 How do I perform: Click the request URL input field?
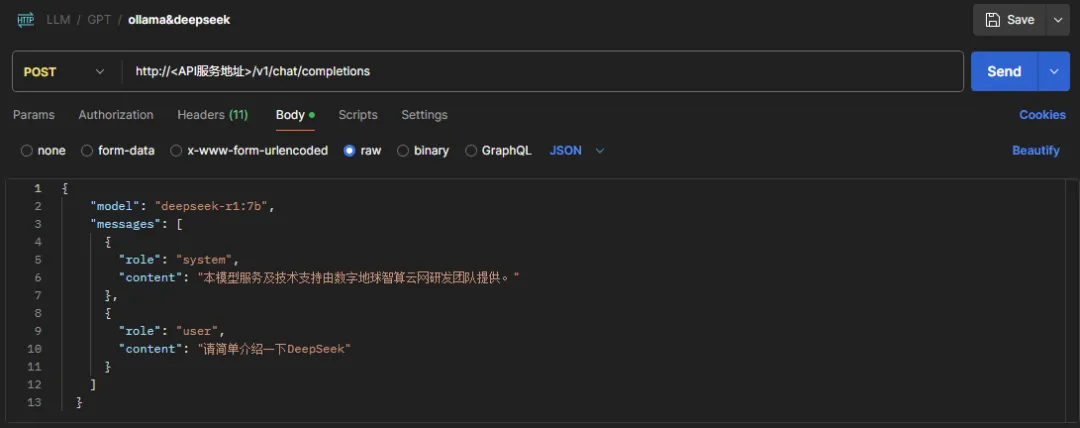540,72
